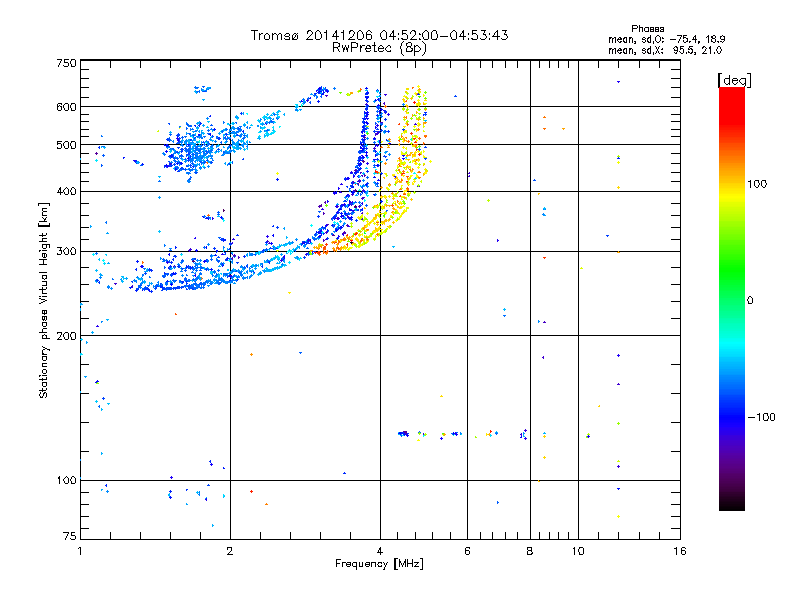Click the x-axis tick label '16'
The image size is (800, 600).
tap(680, 551)
